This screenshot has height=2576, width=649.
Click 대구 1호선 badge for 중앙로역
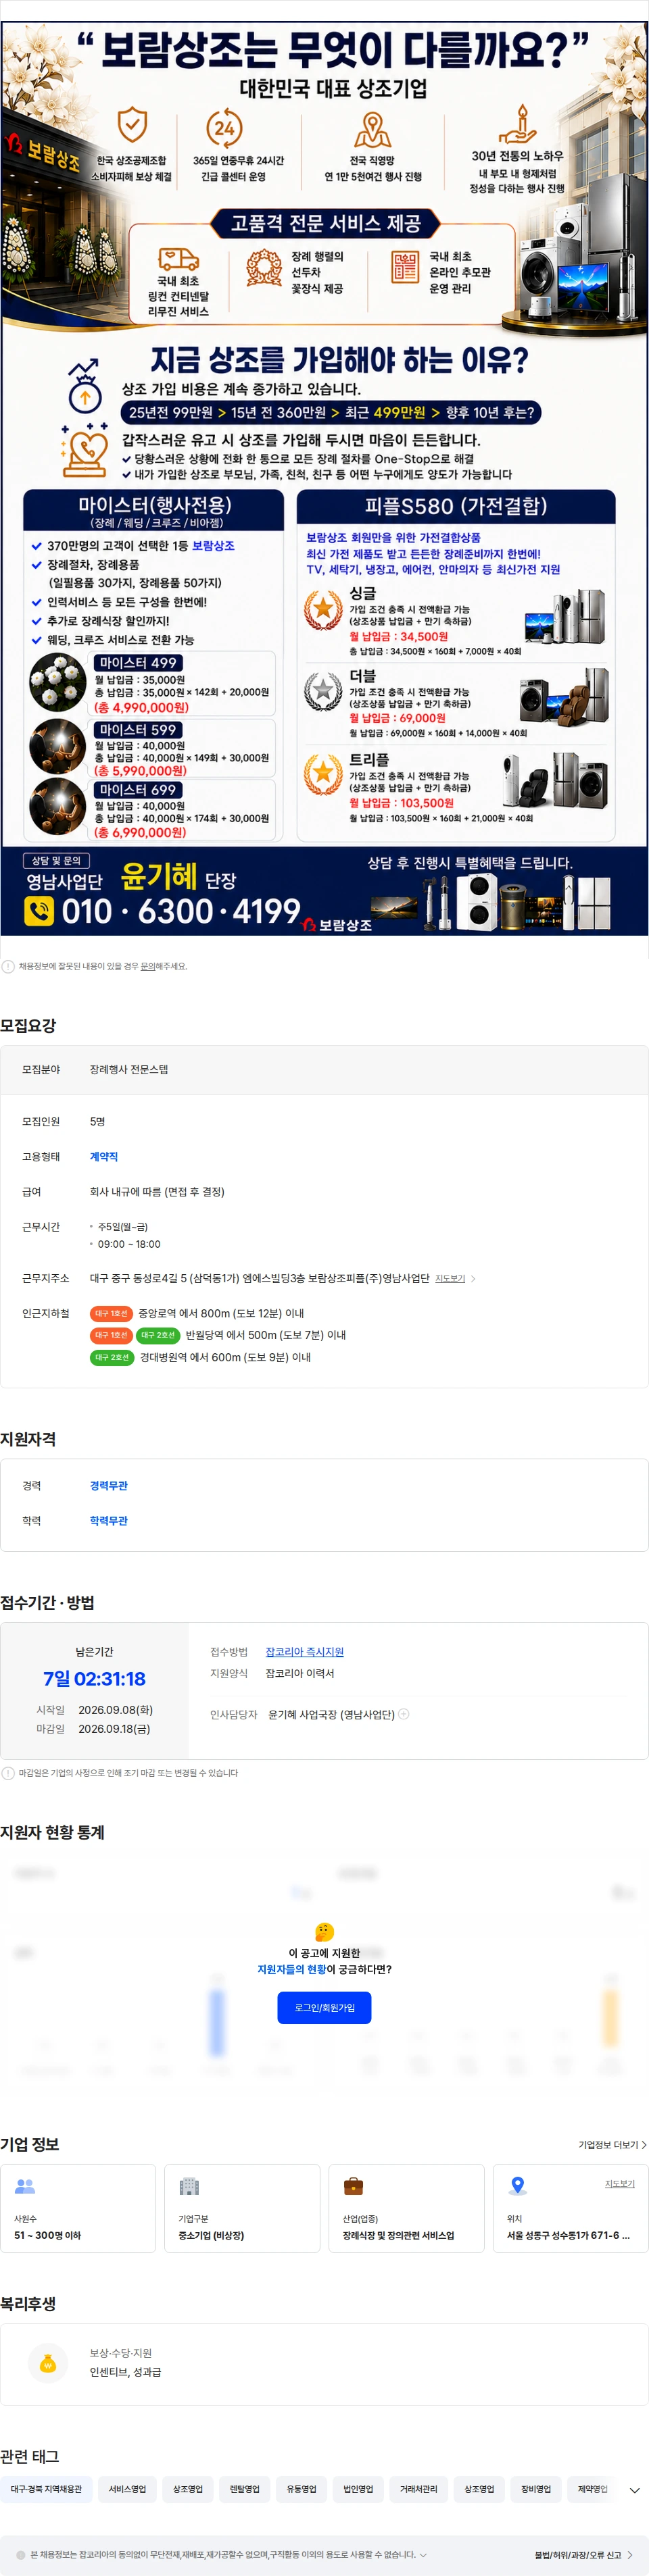pyautogui.click(x=111, y=1313)
